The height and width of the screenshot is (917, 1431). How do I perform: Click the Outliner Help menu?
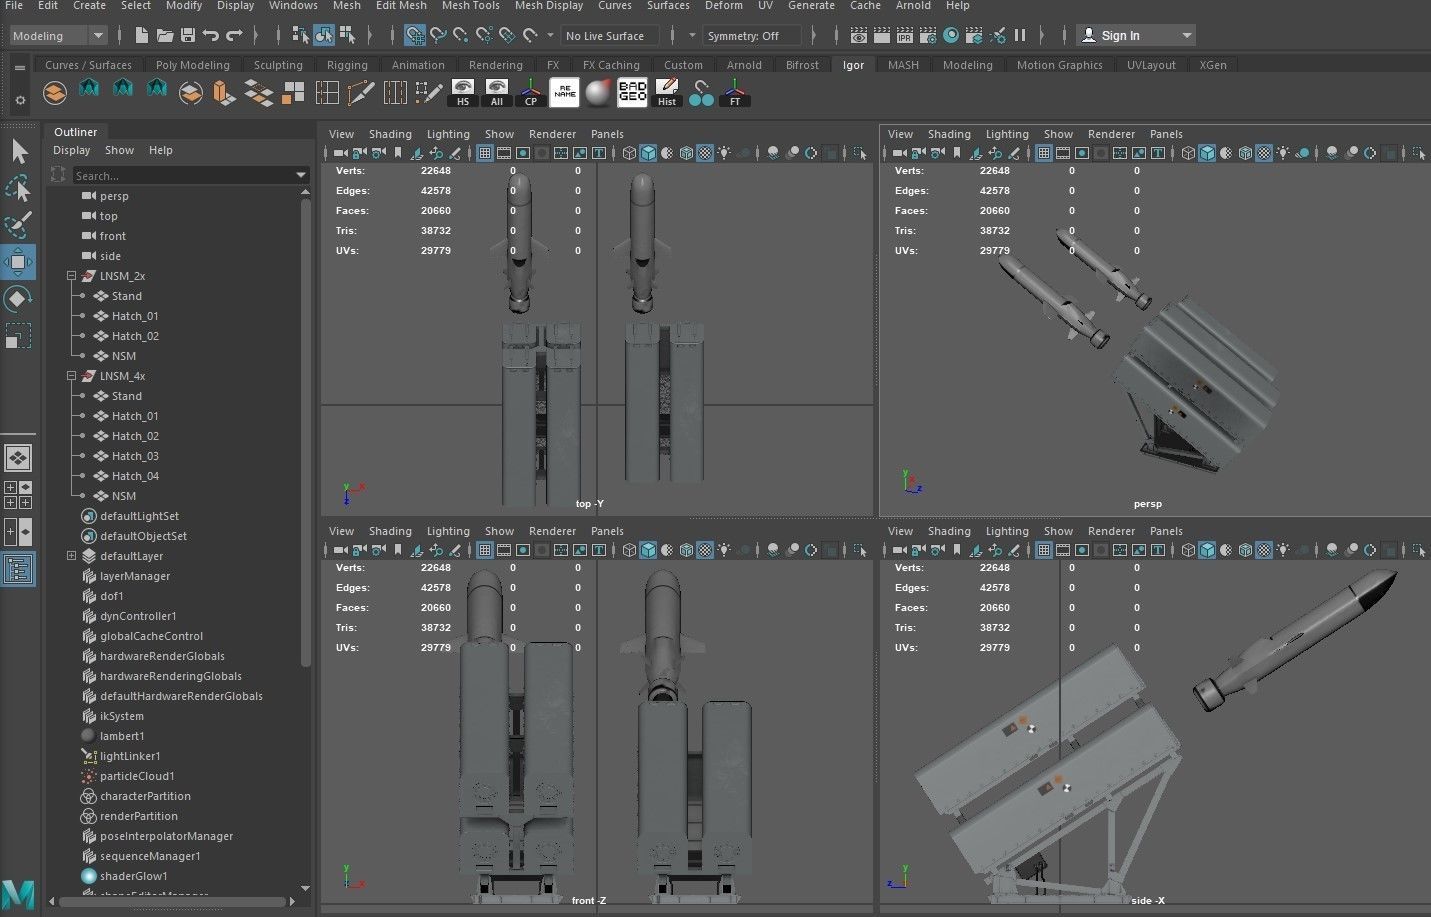click(161, 150)
